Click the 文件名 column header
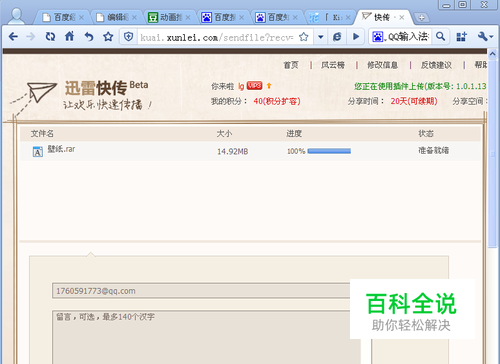Image resolution: width=500 pixels, height=364 pixels. [x=42, y=134]
